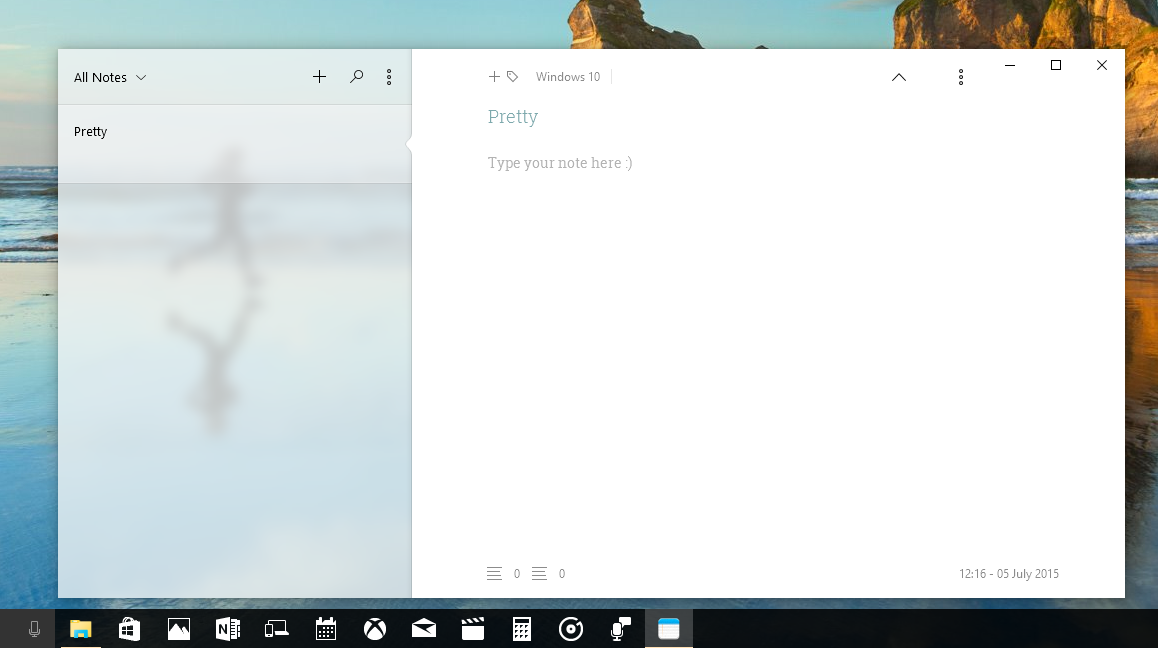Add a new note with plus icon
1158x648 pixels.
click(319, 77)
